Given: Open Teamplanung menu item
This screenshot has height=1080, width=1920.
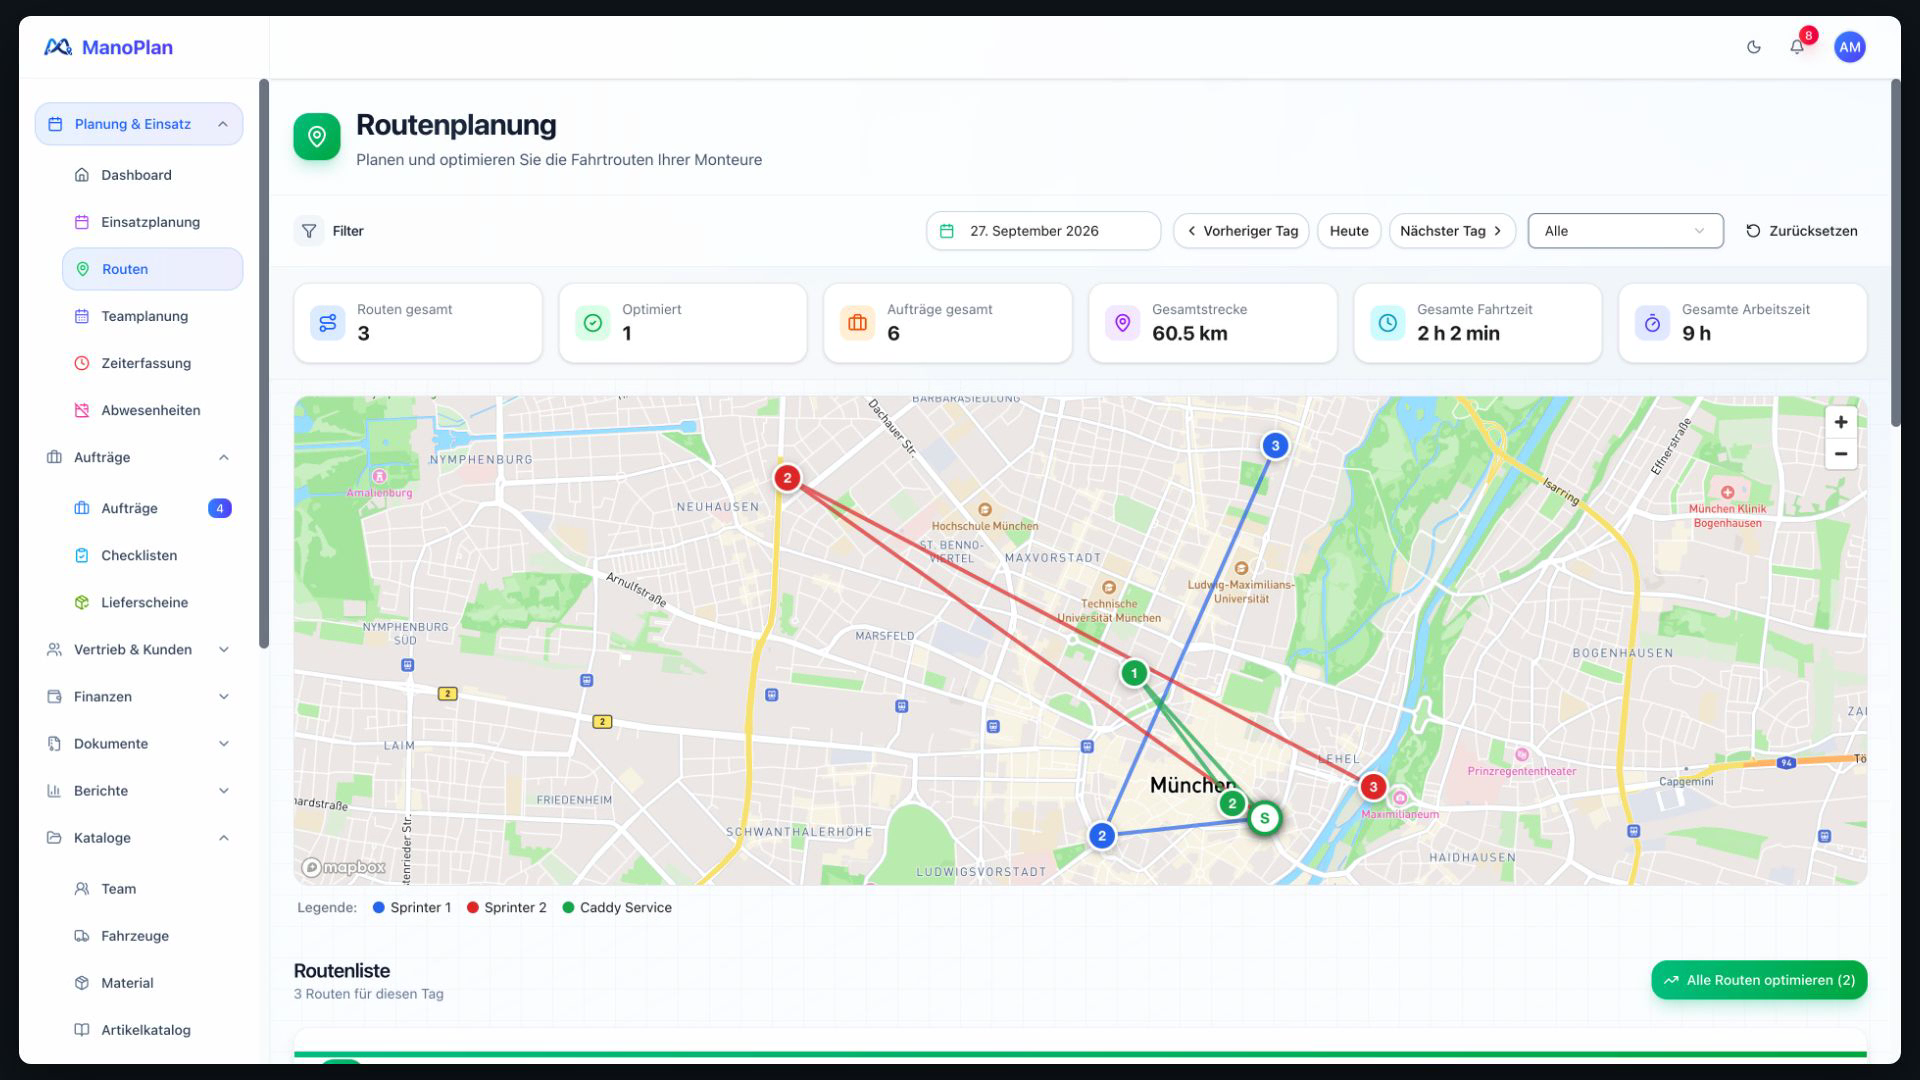Looking at the screenshot, I should pyautogui.click(x=152, y=316).
